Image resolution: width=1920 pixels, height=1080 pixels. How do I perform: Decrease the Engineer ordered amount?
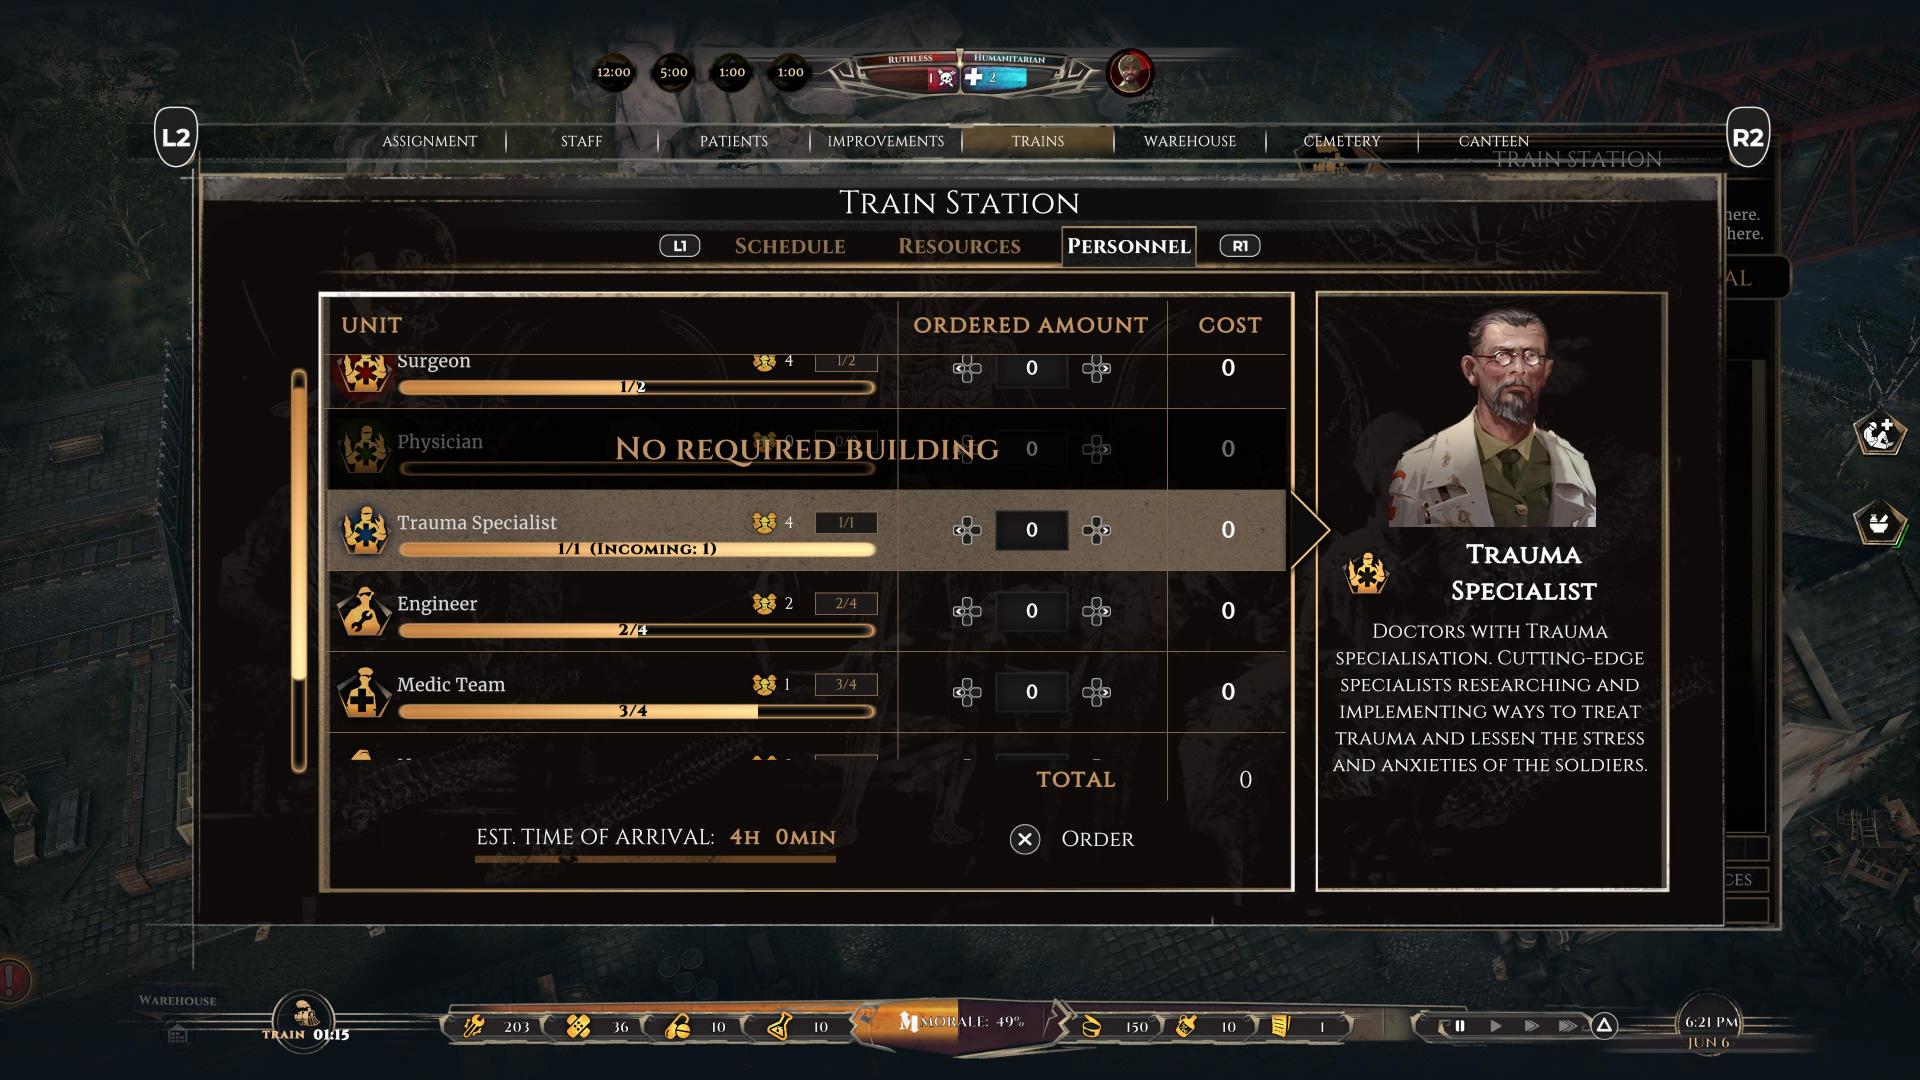tap(967, 611)
